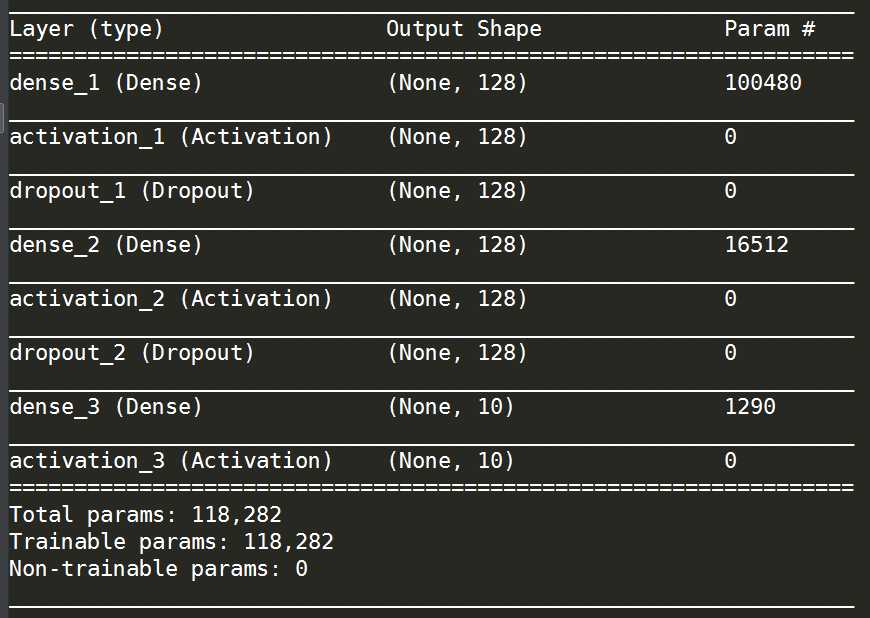Click the (None, 10) shape of dense_3
Viewport: 870px width, 618px height.
pos(451,407)
